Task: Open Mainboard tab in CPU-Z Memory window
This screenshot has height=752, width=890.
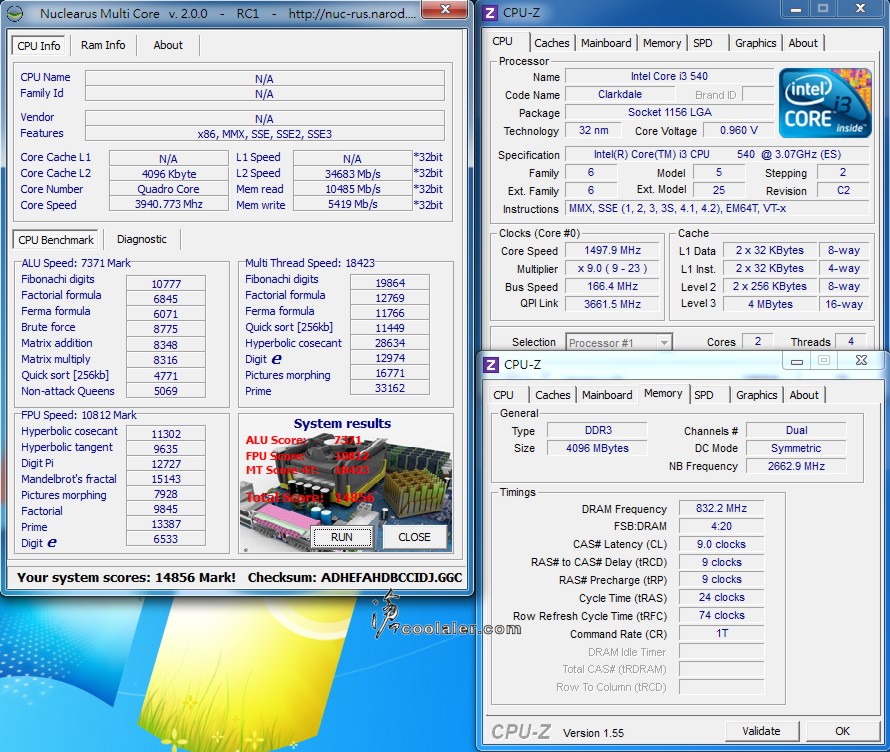Action: click(x=607, y=395)
